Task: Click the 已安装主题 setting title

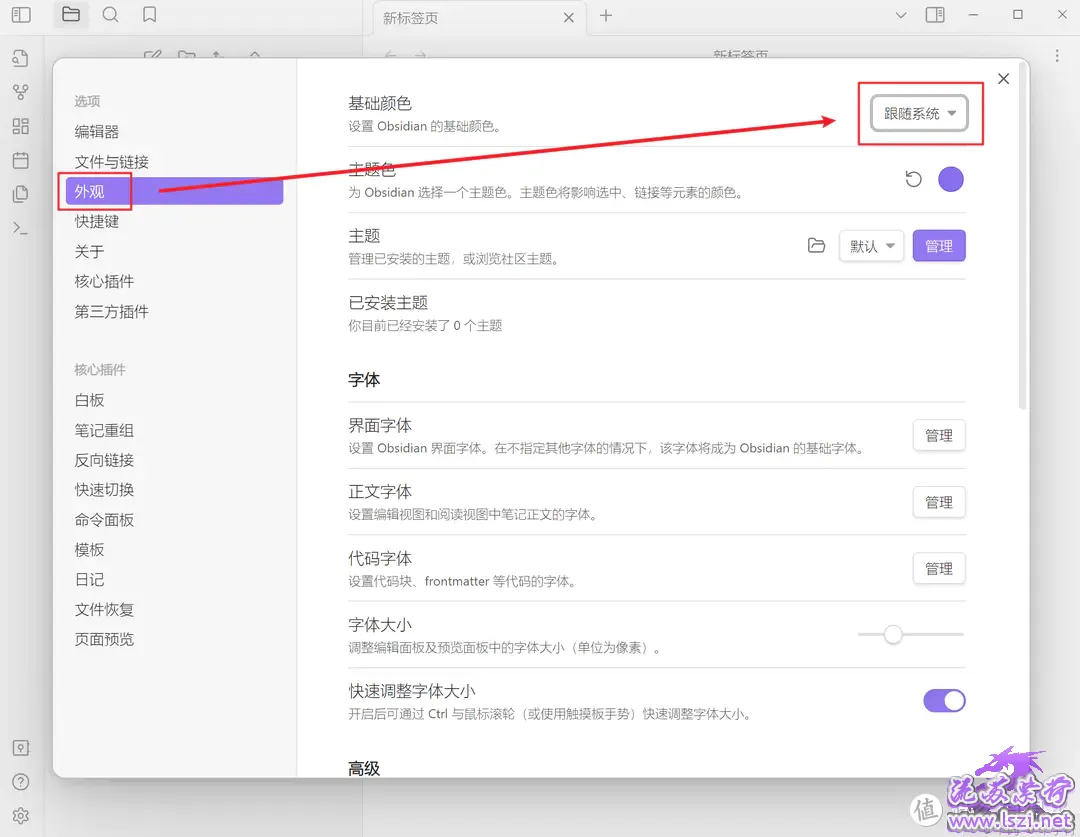Action: pyautogui.click(x=388, y=302)
